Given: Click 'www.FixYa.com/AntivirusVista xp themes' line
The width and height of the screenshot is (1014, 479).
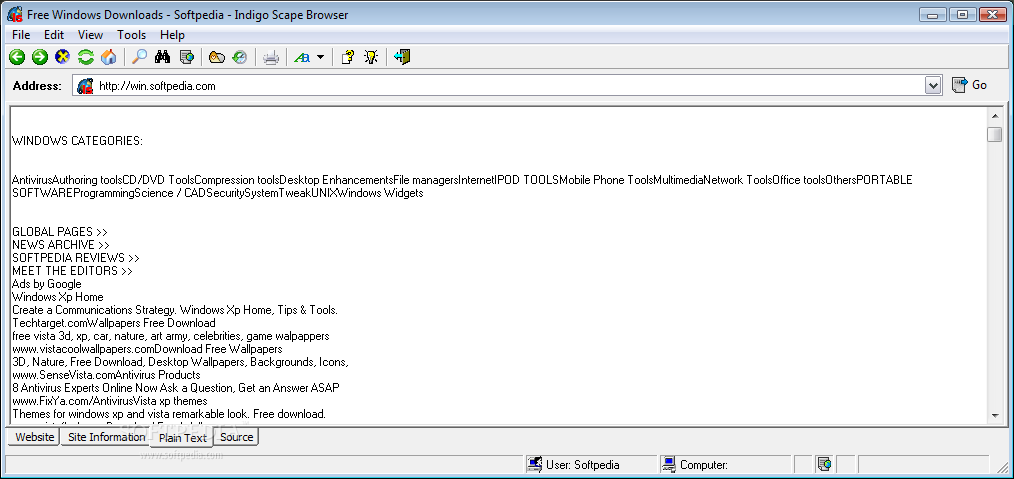Looking at the screenshot, I should pyautogui.click(x=109, y=401).
